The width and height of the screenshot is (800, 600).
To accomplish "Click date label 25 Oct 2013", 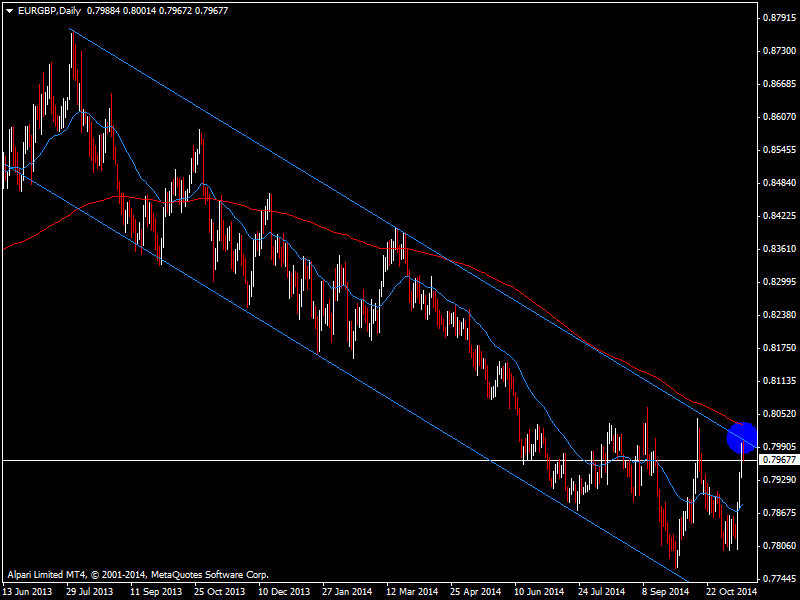I will 219,592.
